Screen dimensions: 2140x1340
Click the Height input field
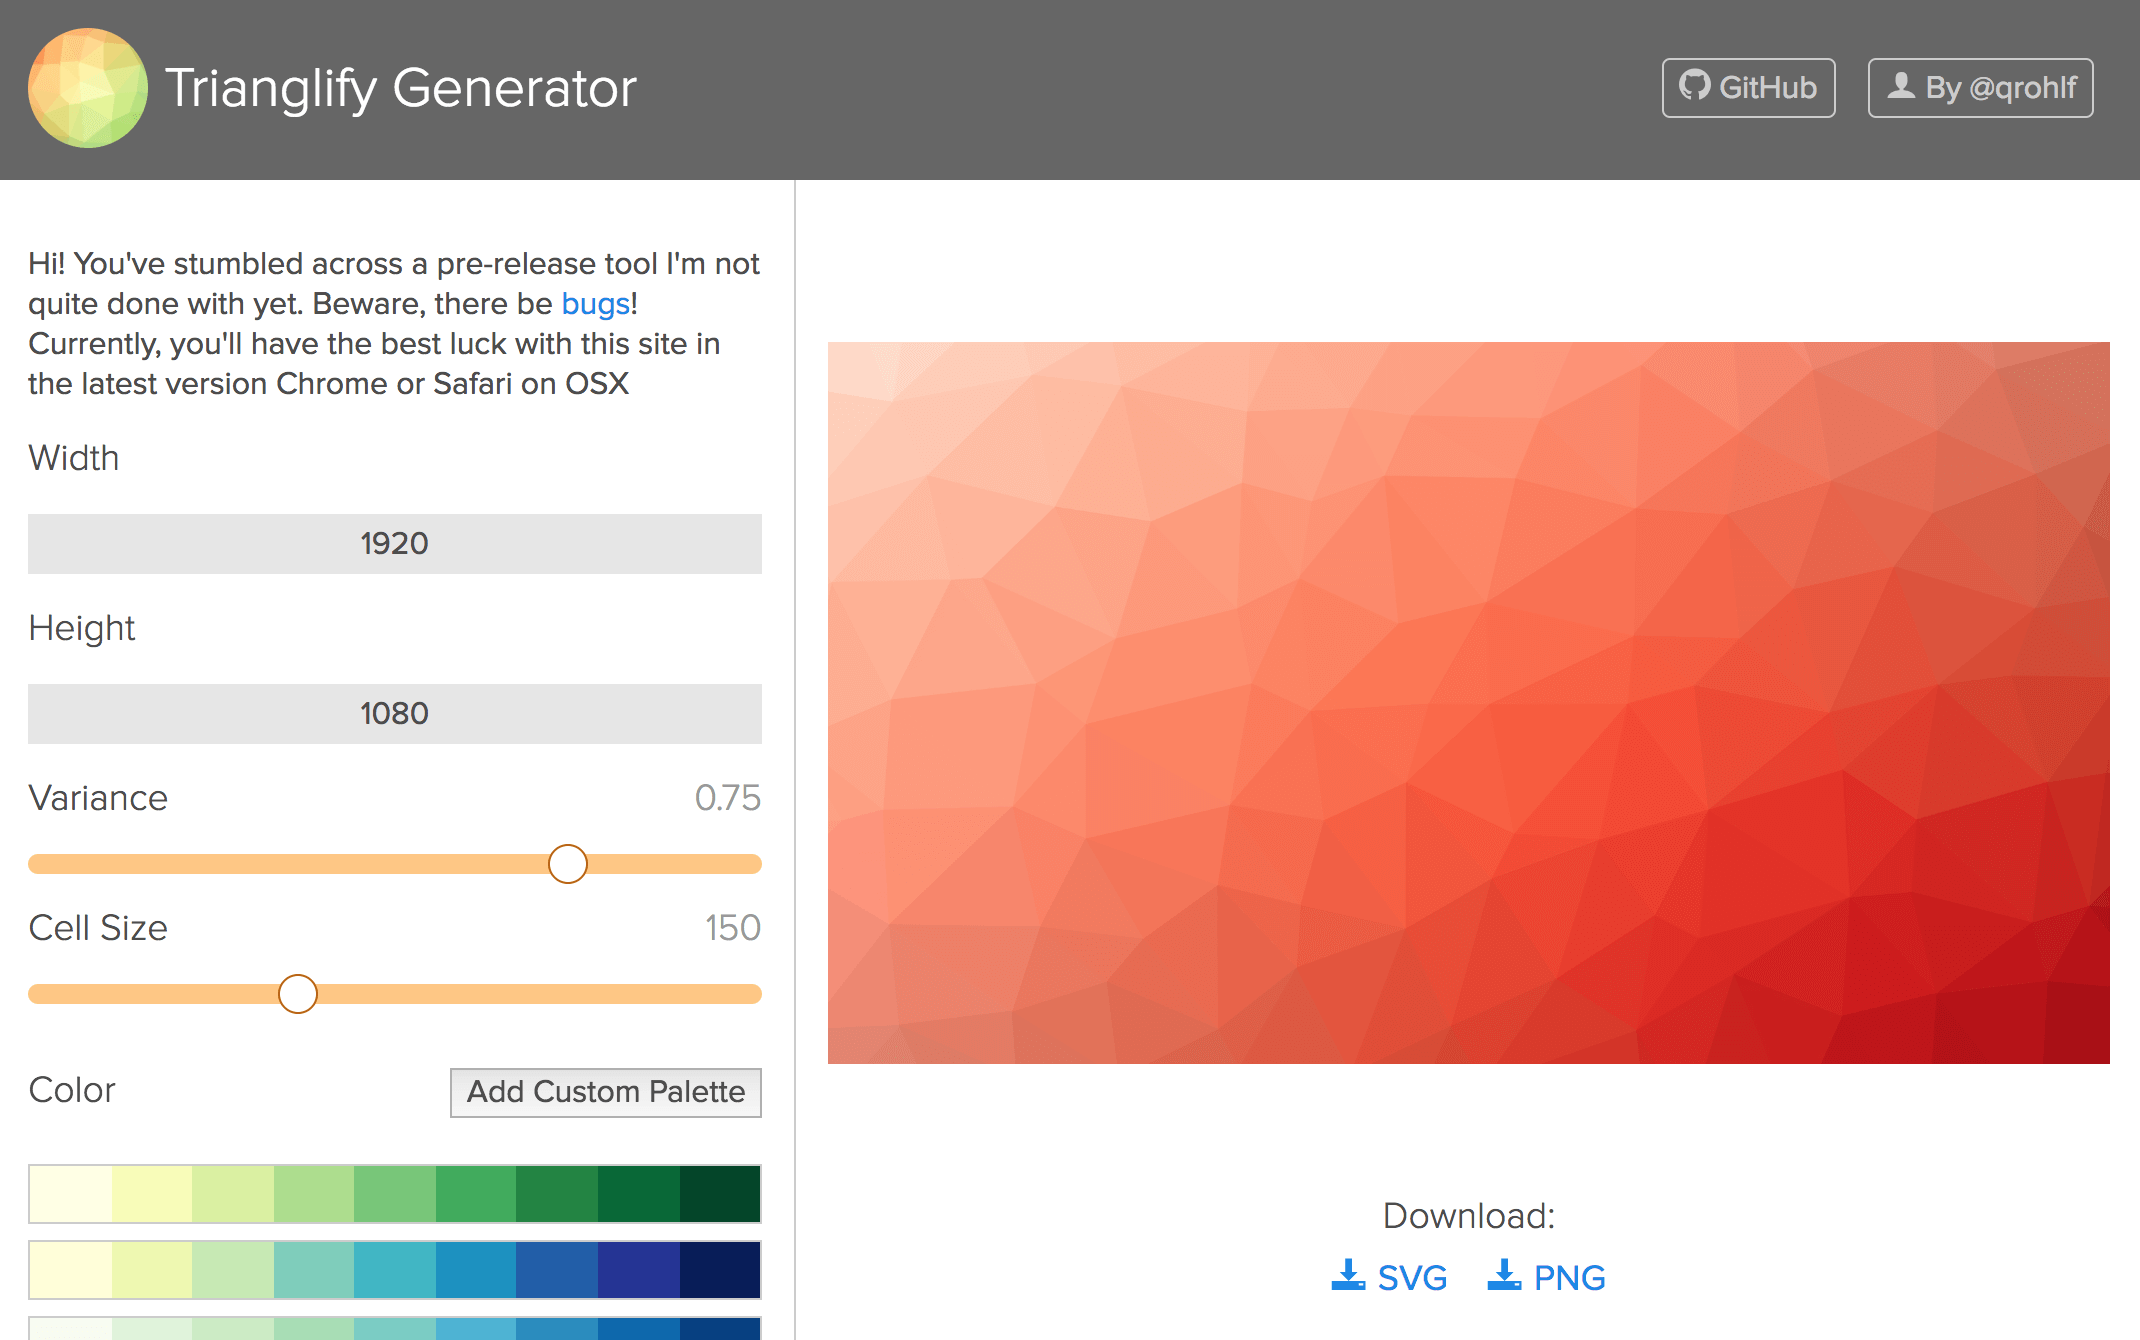click(395, 713)
